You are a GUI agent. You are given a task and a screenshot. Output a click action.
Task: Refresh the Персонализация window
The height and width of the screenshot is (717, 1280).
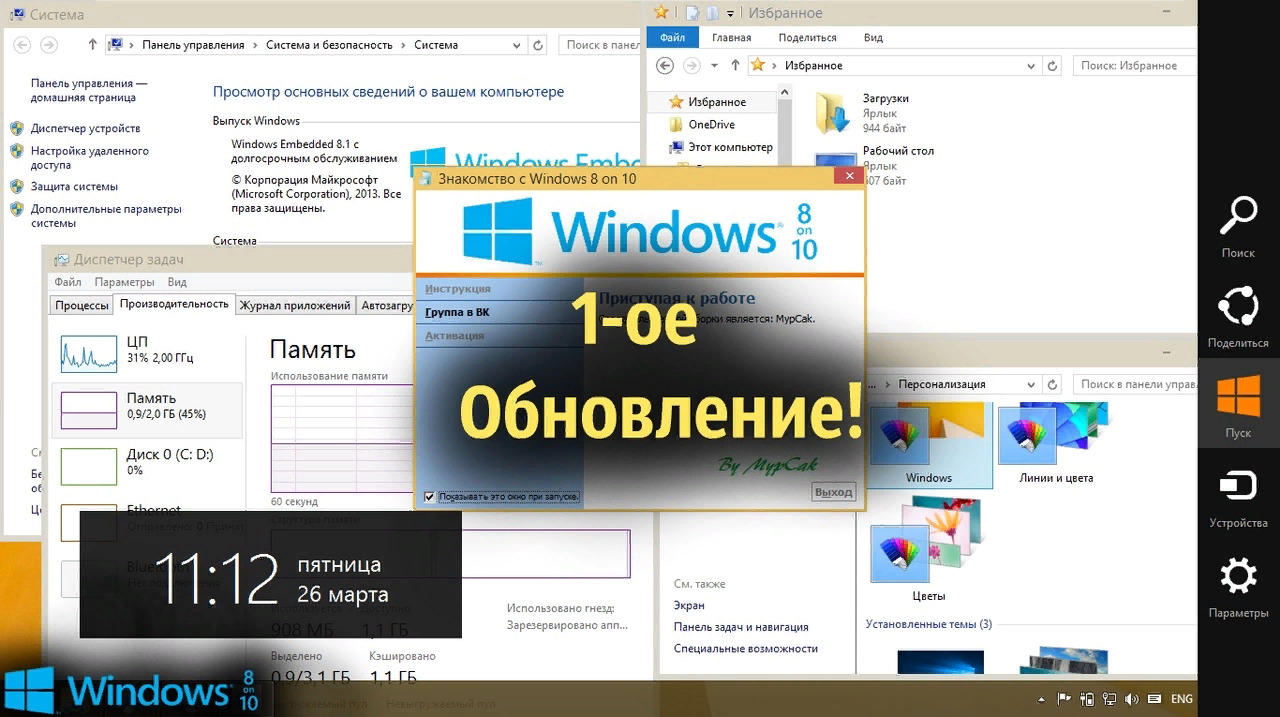coord(1052,384)
